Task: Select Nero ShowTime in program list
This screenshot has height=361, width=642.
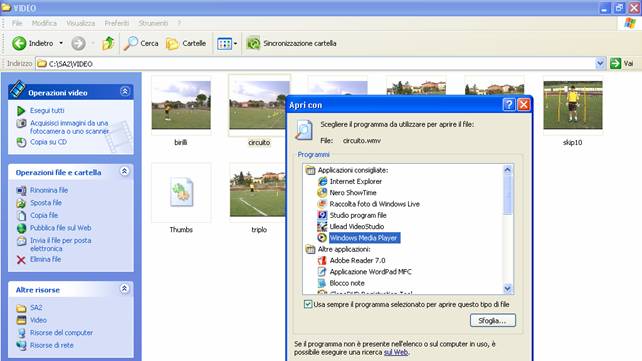Action: pyautogui.click(x=353, y=193)
